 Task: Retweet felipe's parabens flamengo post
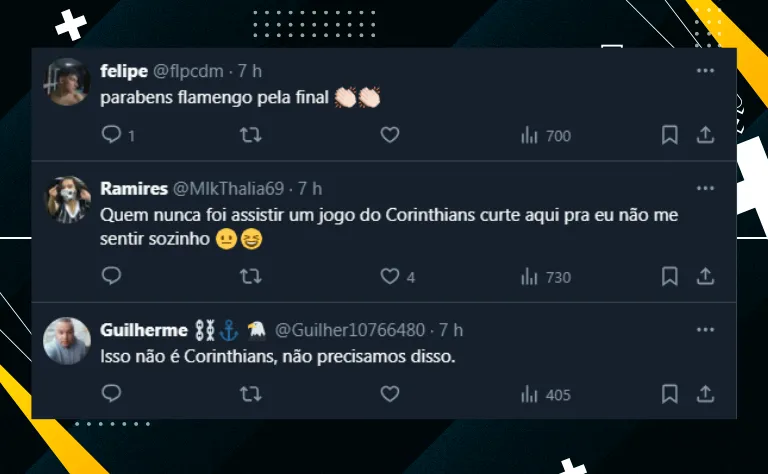click(250, 135)
